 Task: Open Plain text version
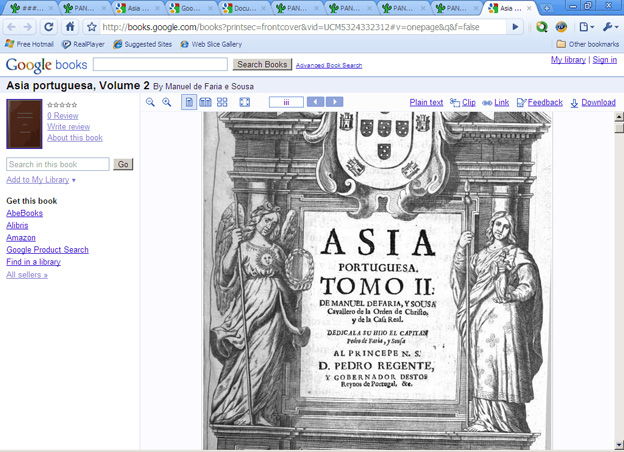426,102
